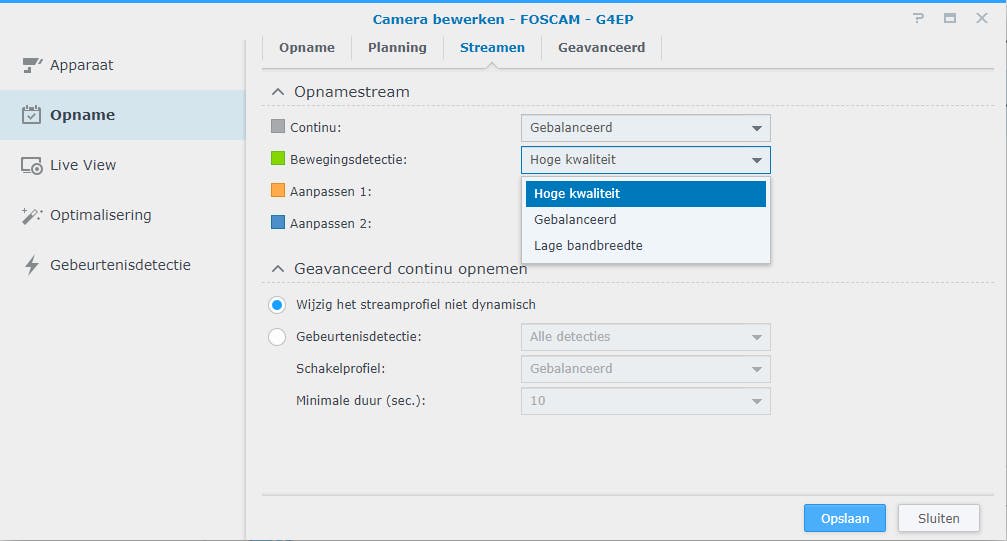Image resolution: width=1007 pixels, height=541 pixels.
Task: Select 'Wijzig het streamprofiel niet dynamisch' radio button
Action: tap(277, 304)
